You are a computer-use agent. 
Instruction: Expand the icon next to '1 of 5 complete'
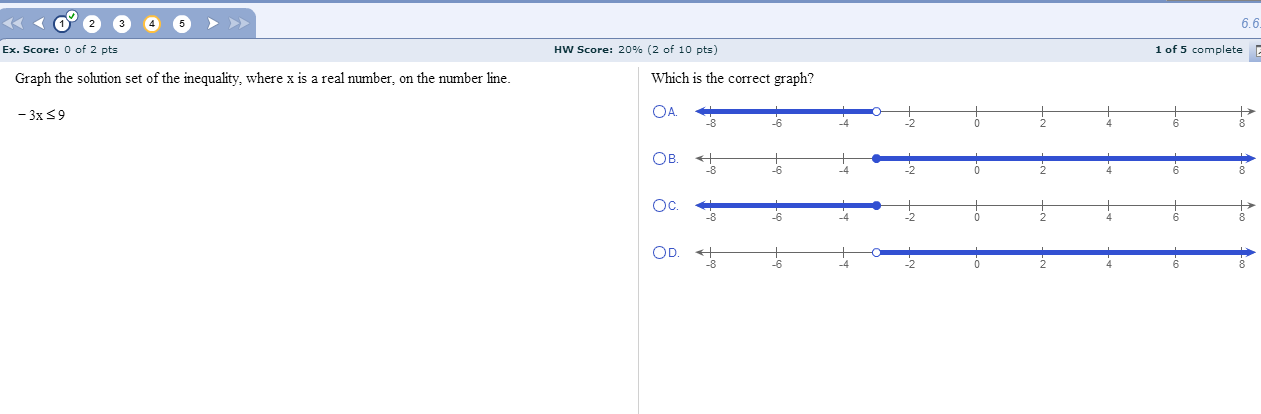(1255, 50)
